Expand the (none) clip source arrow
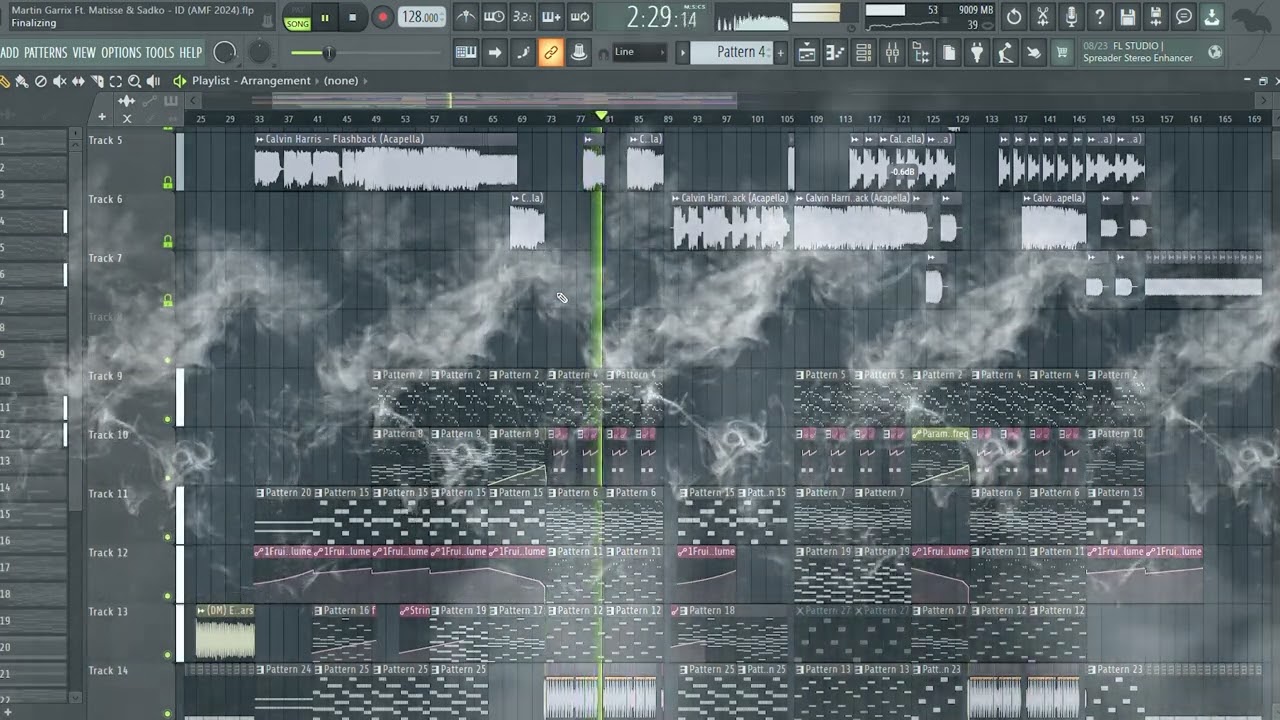This screenshot has height=720, width=1280. click(x=365, y=81)
